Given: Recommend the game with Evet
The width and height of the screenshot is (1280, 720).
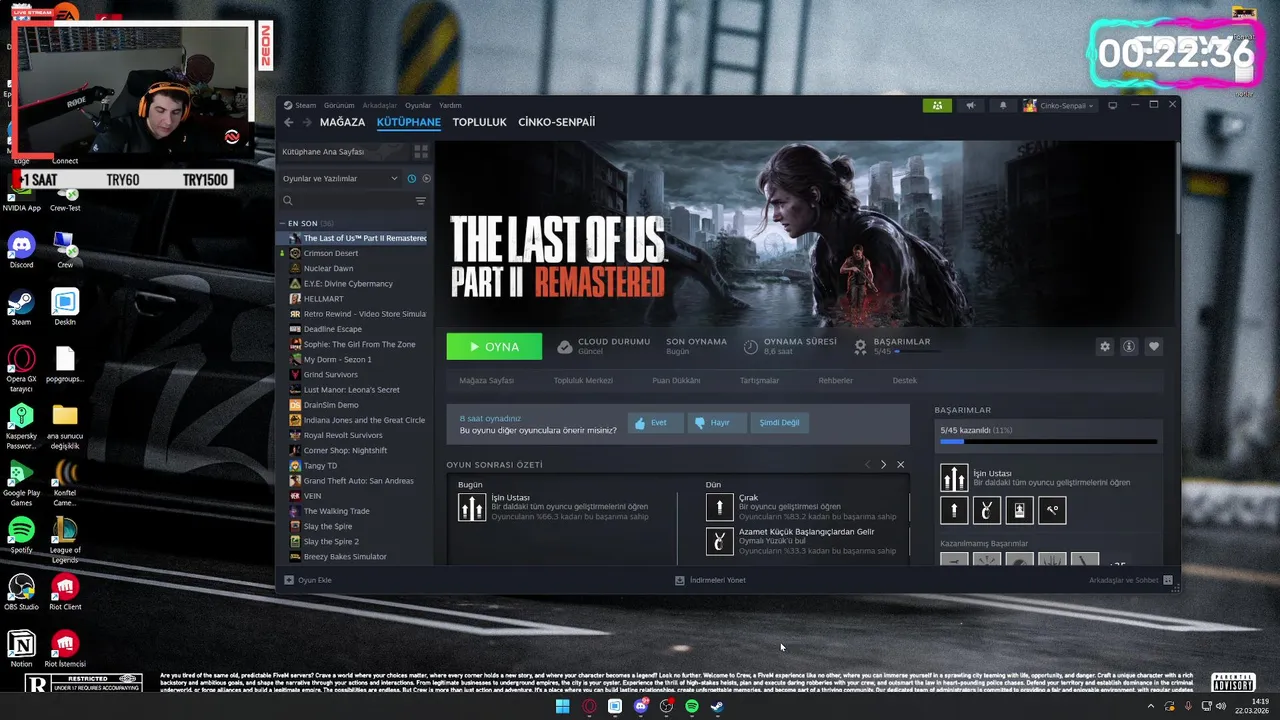Looking at the screenshot, I should tap(655, 423).
